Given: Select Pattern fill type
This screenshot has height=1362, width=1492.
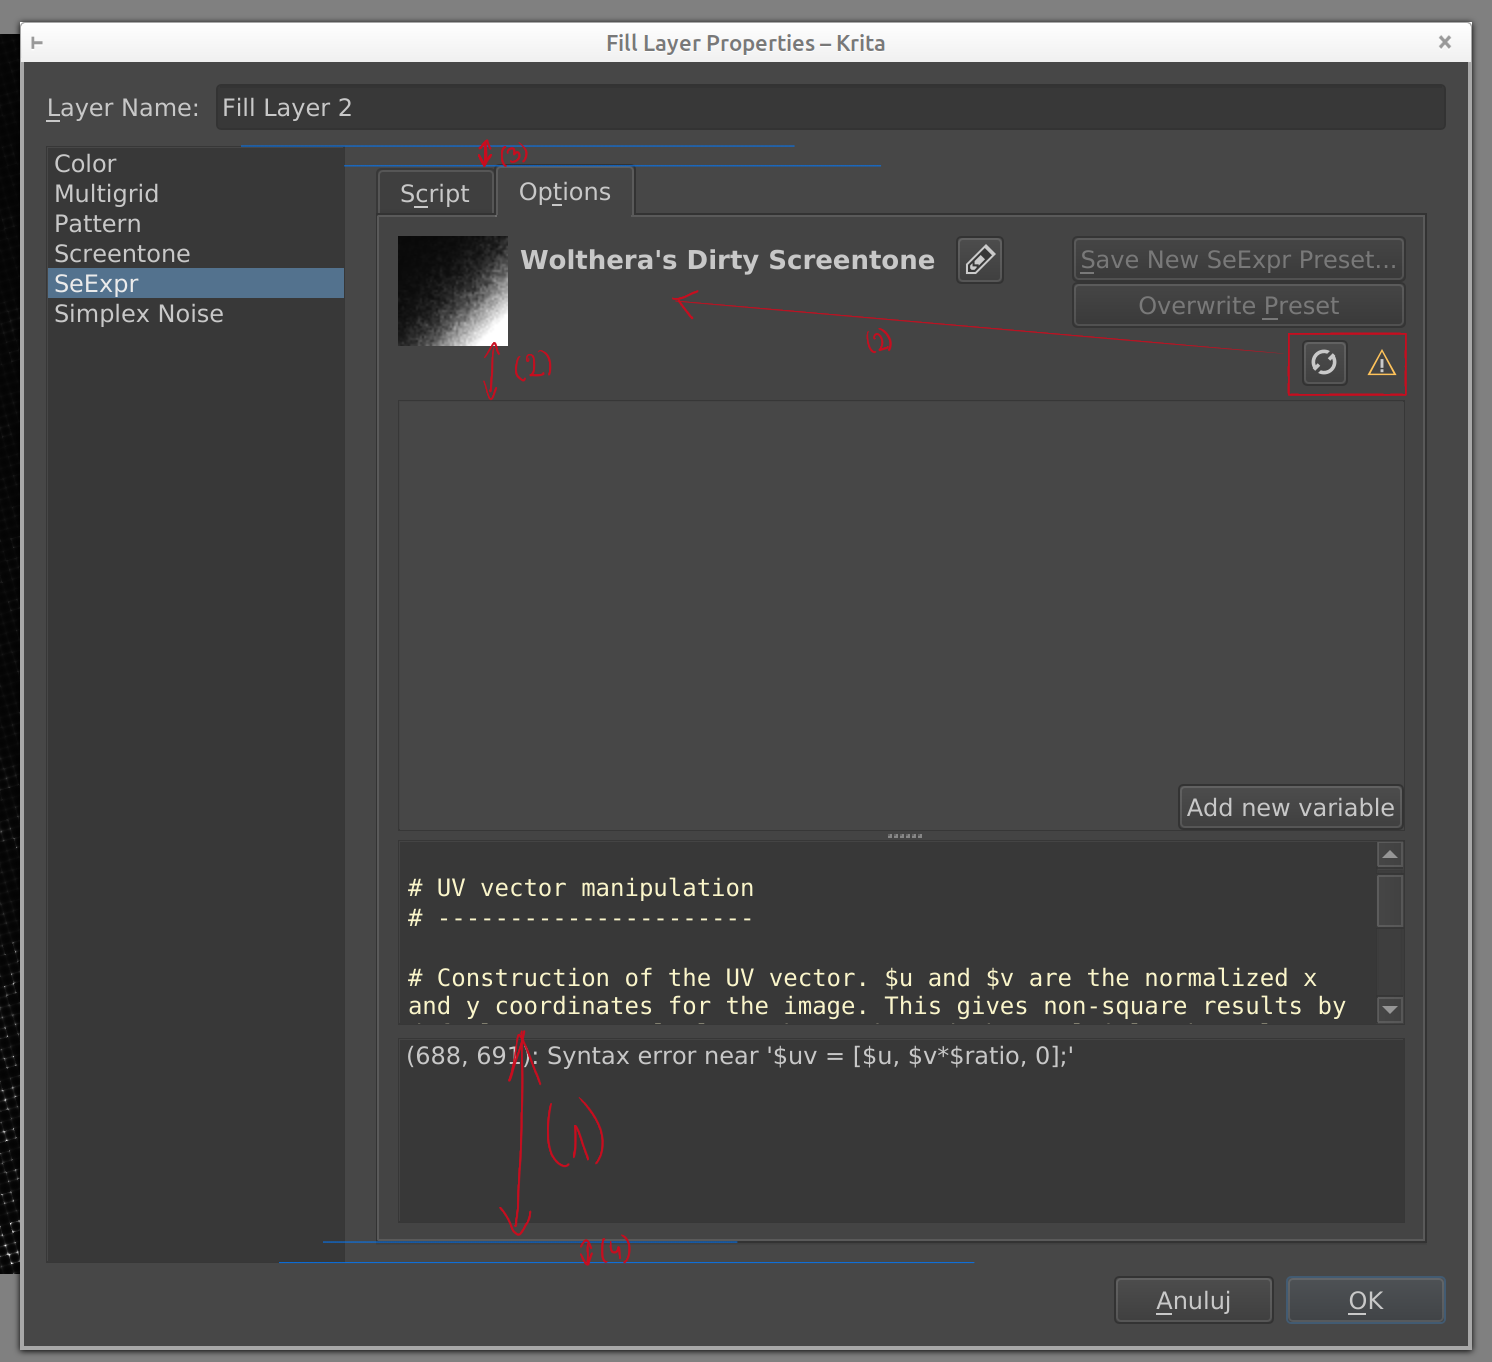Looking at the screenshot, I should [97, 224].
